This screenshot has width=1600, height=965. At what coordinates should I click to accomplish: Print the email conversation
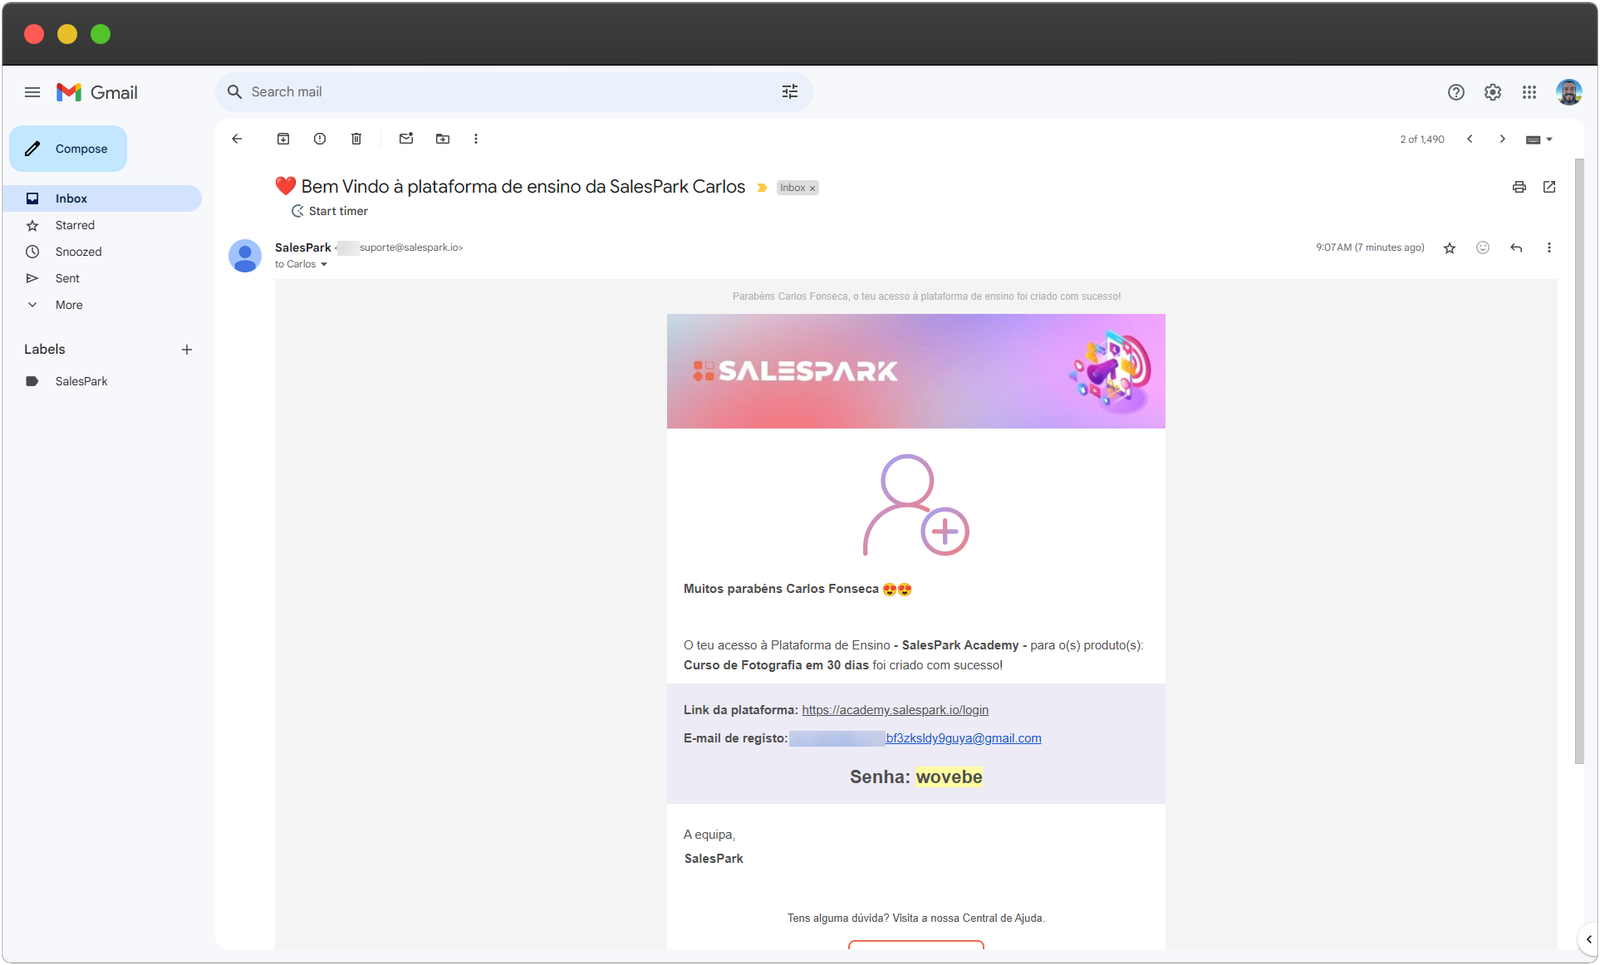[x=1519, y=187]
